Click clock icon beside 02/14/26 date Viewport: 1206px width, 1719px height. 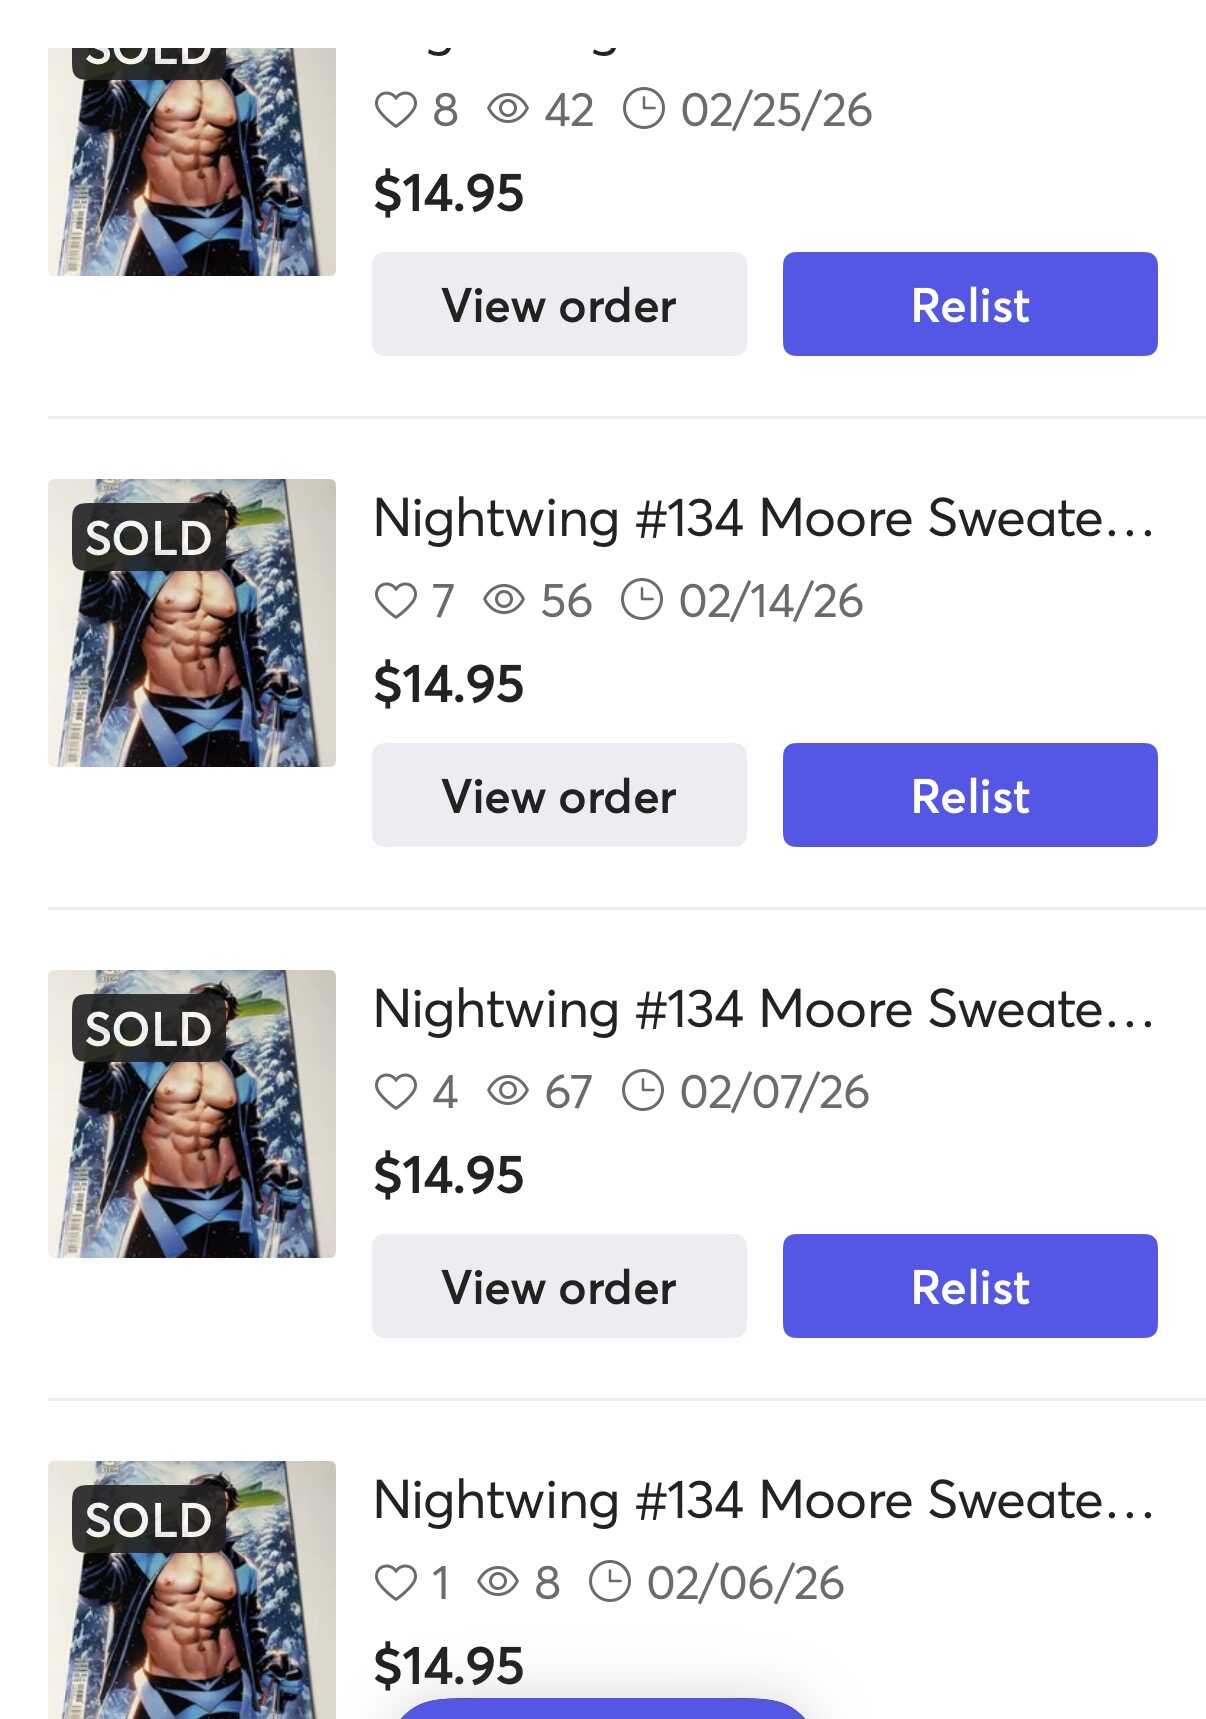(x=641, y=600)
